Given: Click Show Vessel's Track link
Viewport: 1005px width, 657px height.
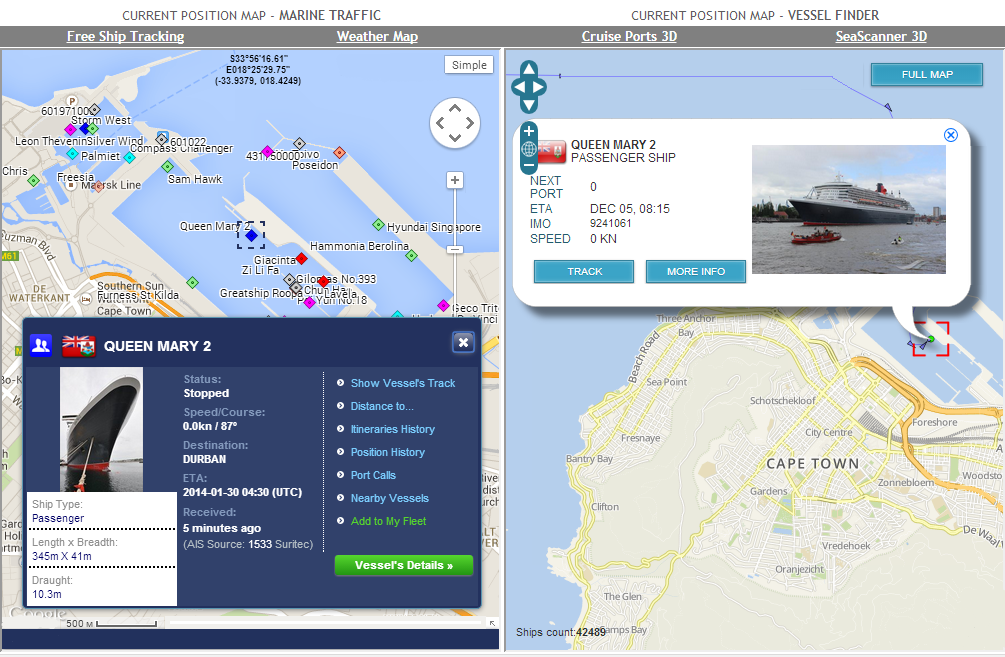Looking at the screenshot, I should pos(403,383).
